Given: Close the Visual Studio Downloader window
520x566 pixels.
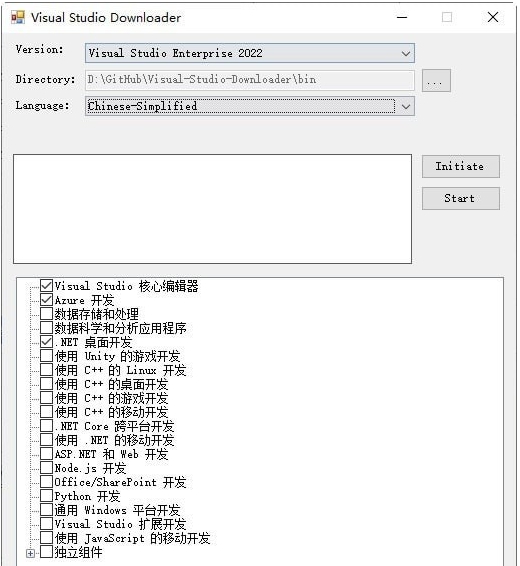Looking at the screenshot, I should tap(493, 17).
